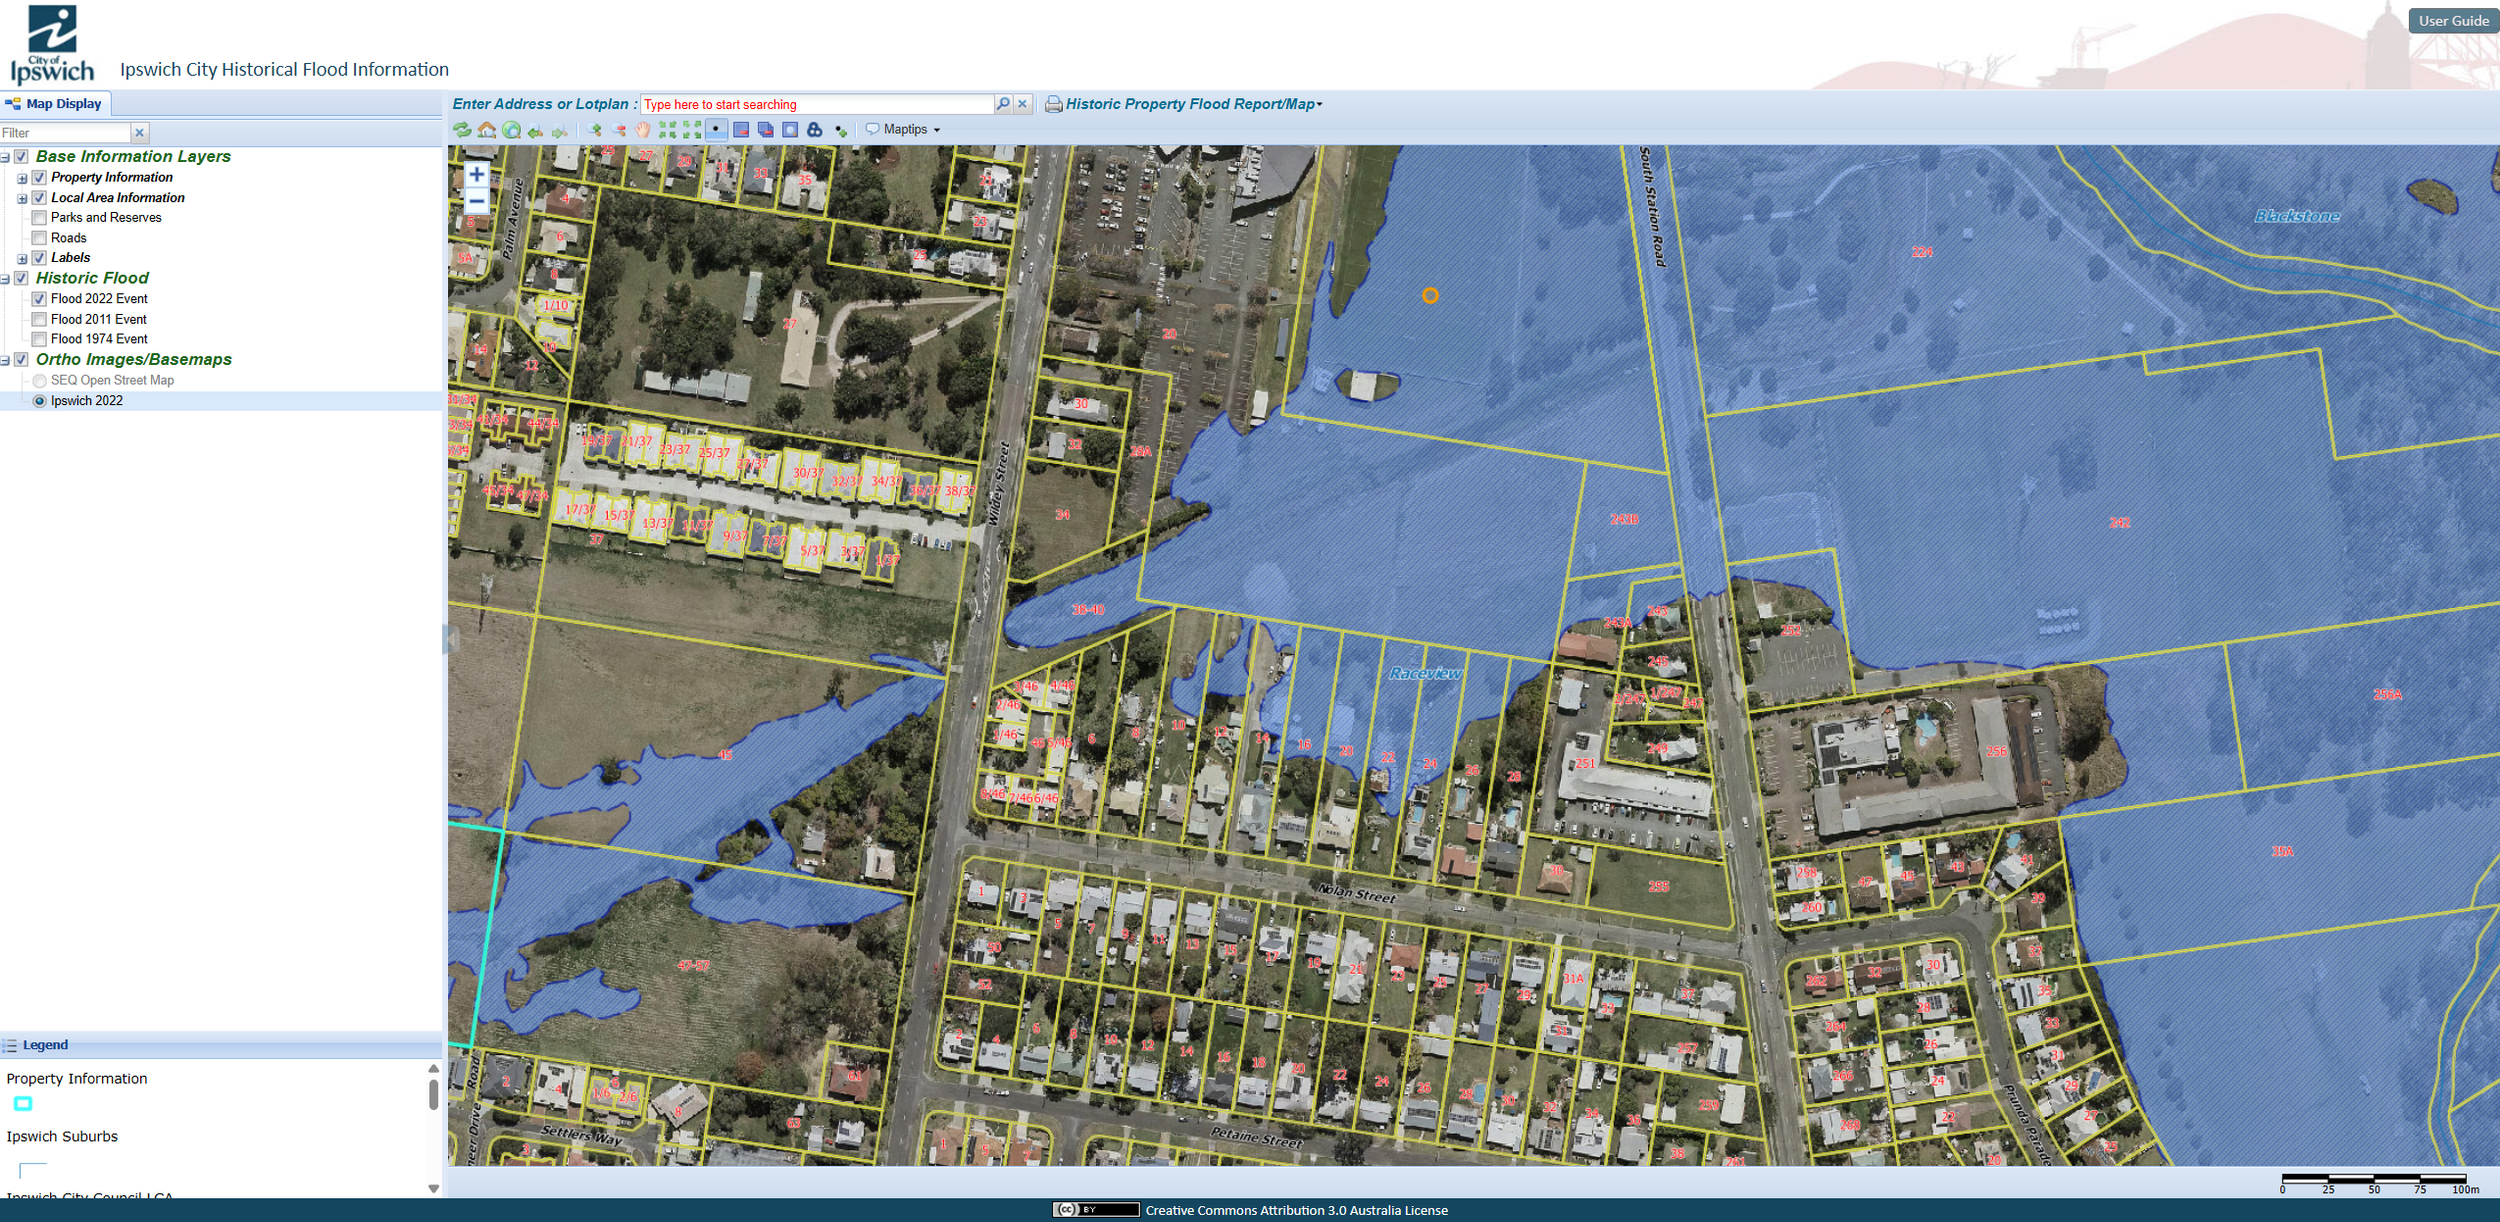Viewport: 2500px width, 1222px height.
Task: Clear the address search field
Action: click(1023, 104)
